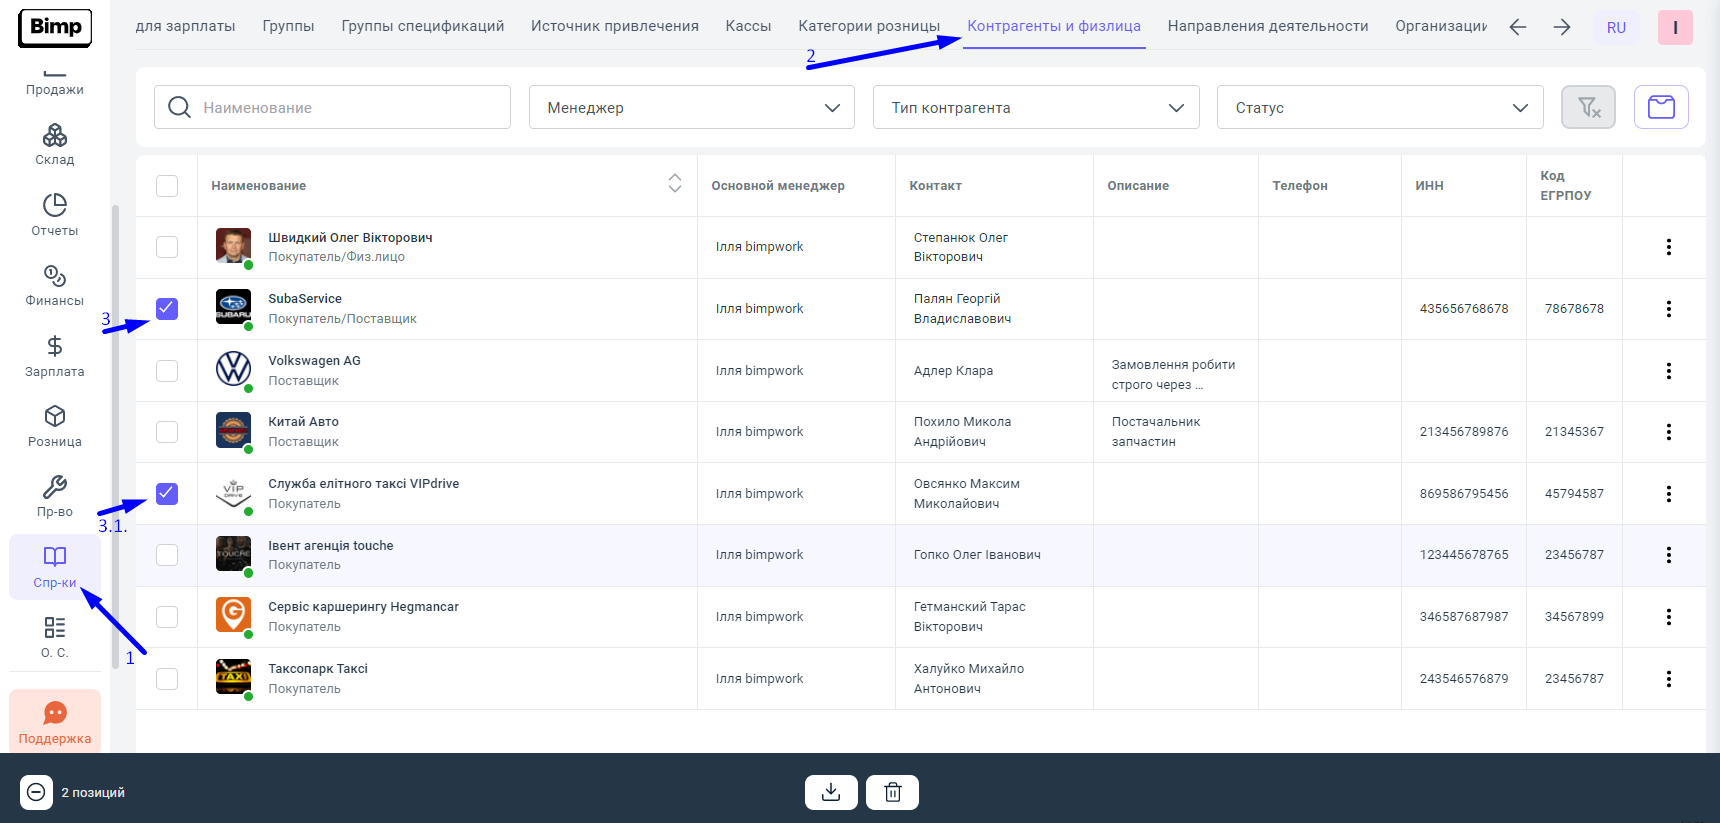Click the download export icon in bottom bar

pos(830,792)
